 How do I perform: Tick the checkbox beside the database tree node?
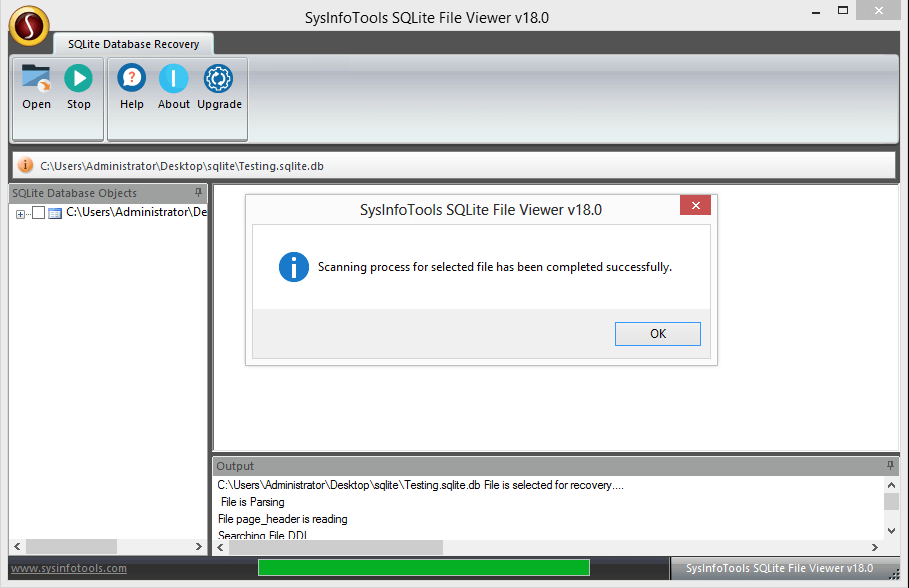pos(38,213)
